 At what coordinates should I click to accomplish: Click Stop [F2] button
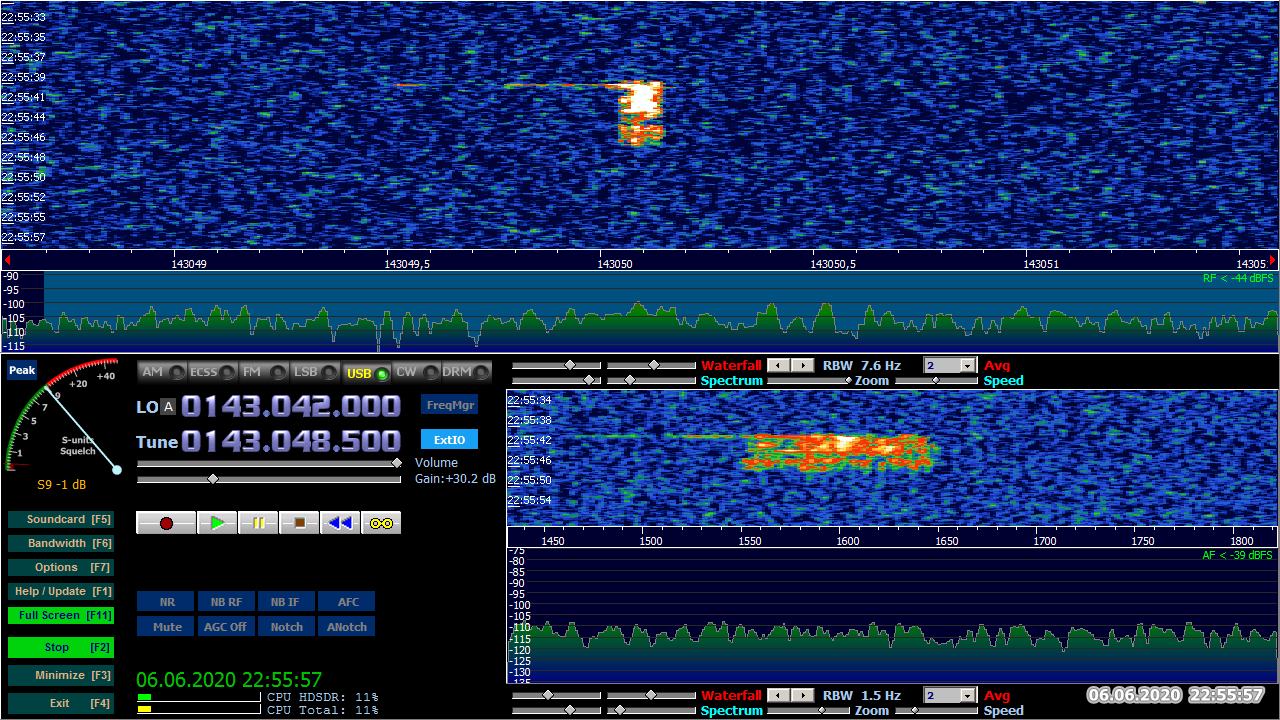pos(60,648)
